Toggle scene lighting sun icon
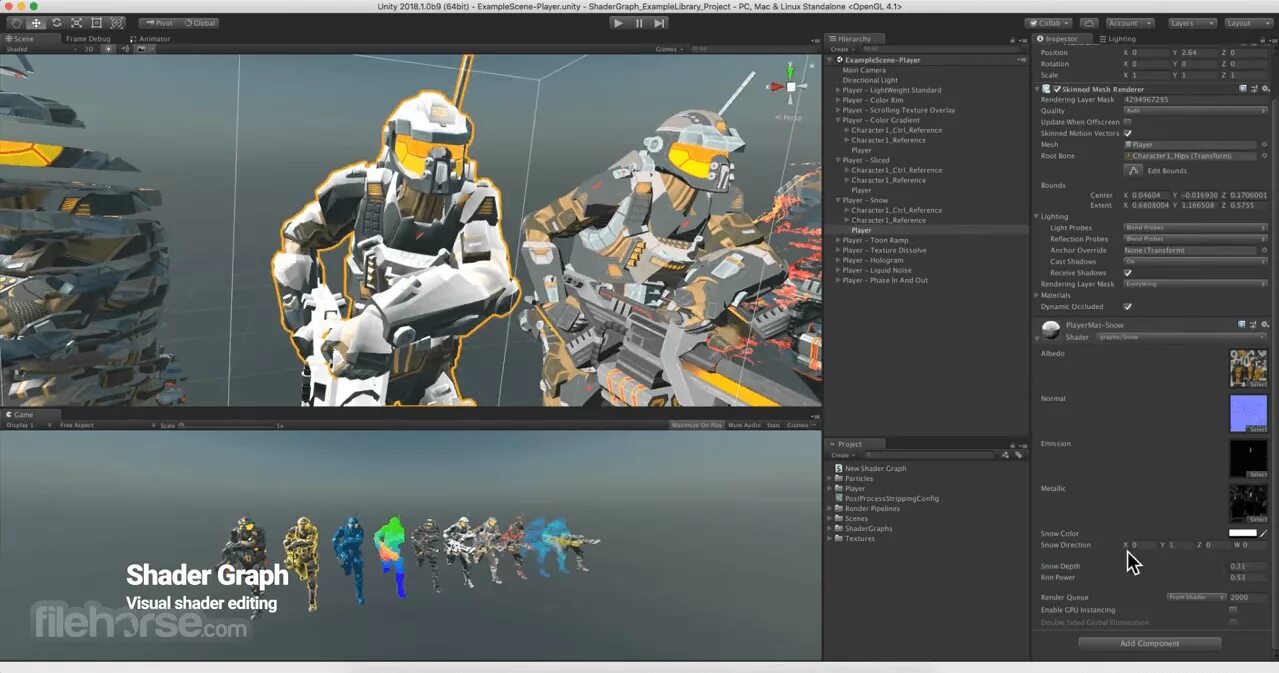Image resolution: width=1279 pixels, height=673 pixels. [x=107, y=48]
